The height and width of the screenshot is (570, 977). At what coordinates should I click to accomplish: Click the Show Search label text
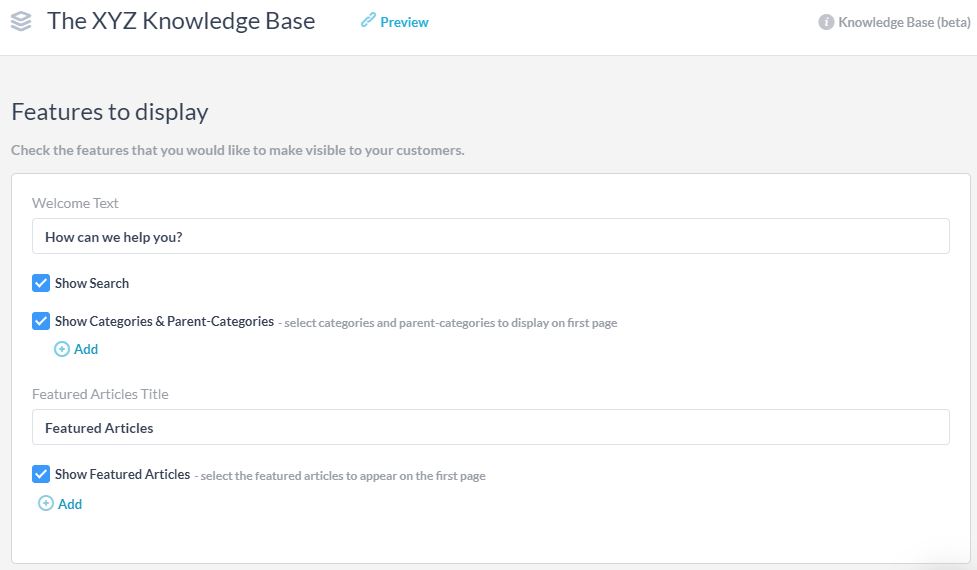pyautogui.click(x=92, y=283)
